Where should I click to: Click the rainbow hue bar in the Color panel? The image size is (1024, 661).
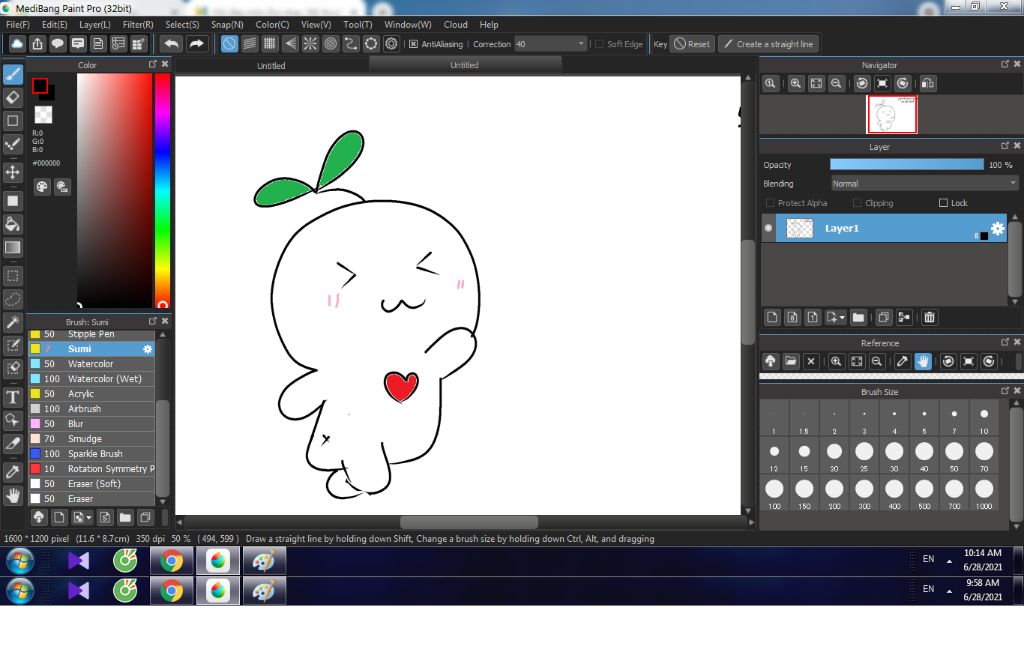click(163, 190)
